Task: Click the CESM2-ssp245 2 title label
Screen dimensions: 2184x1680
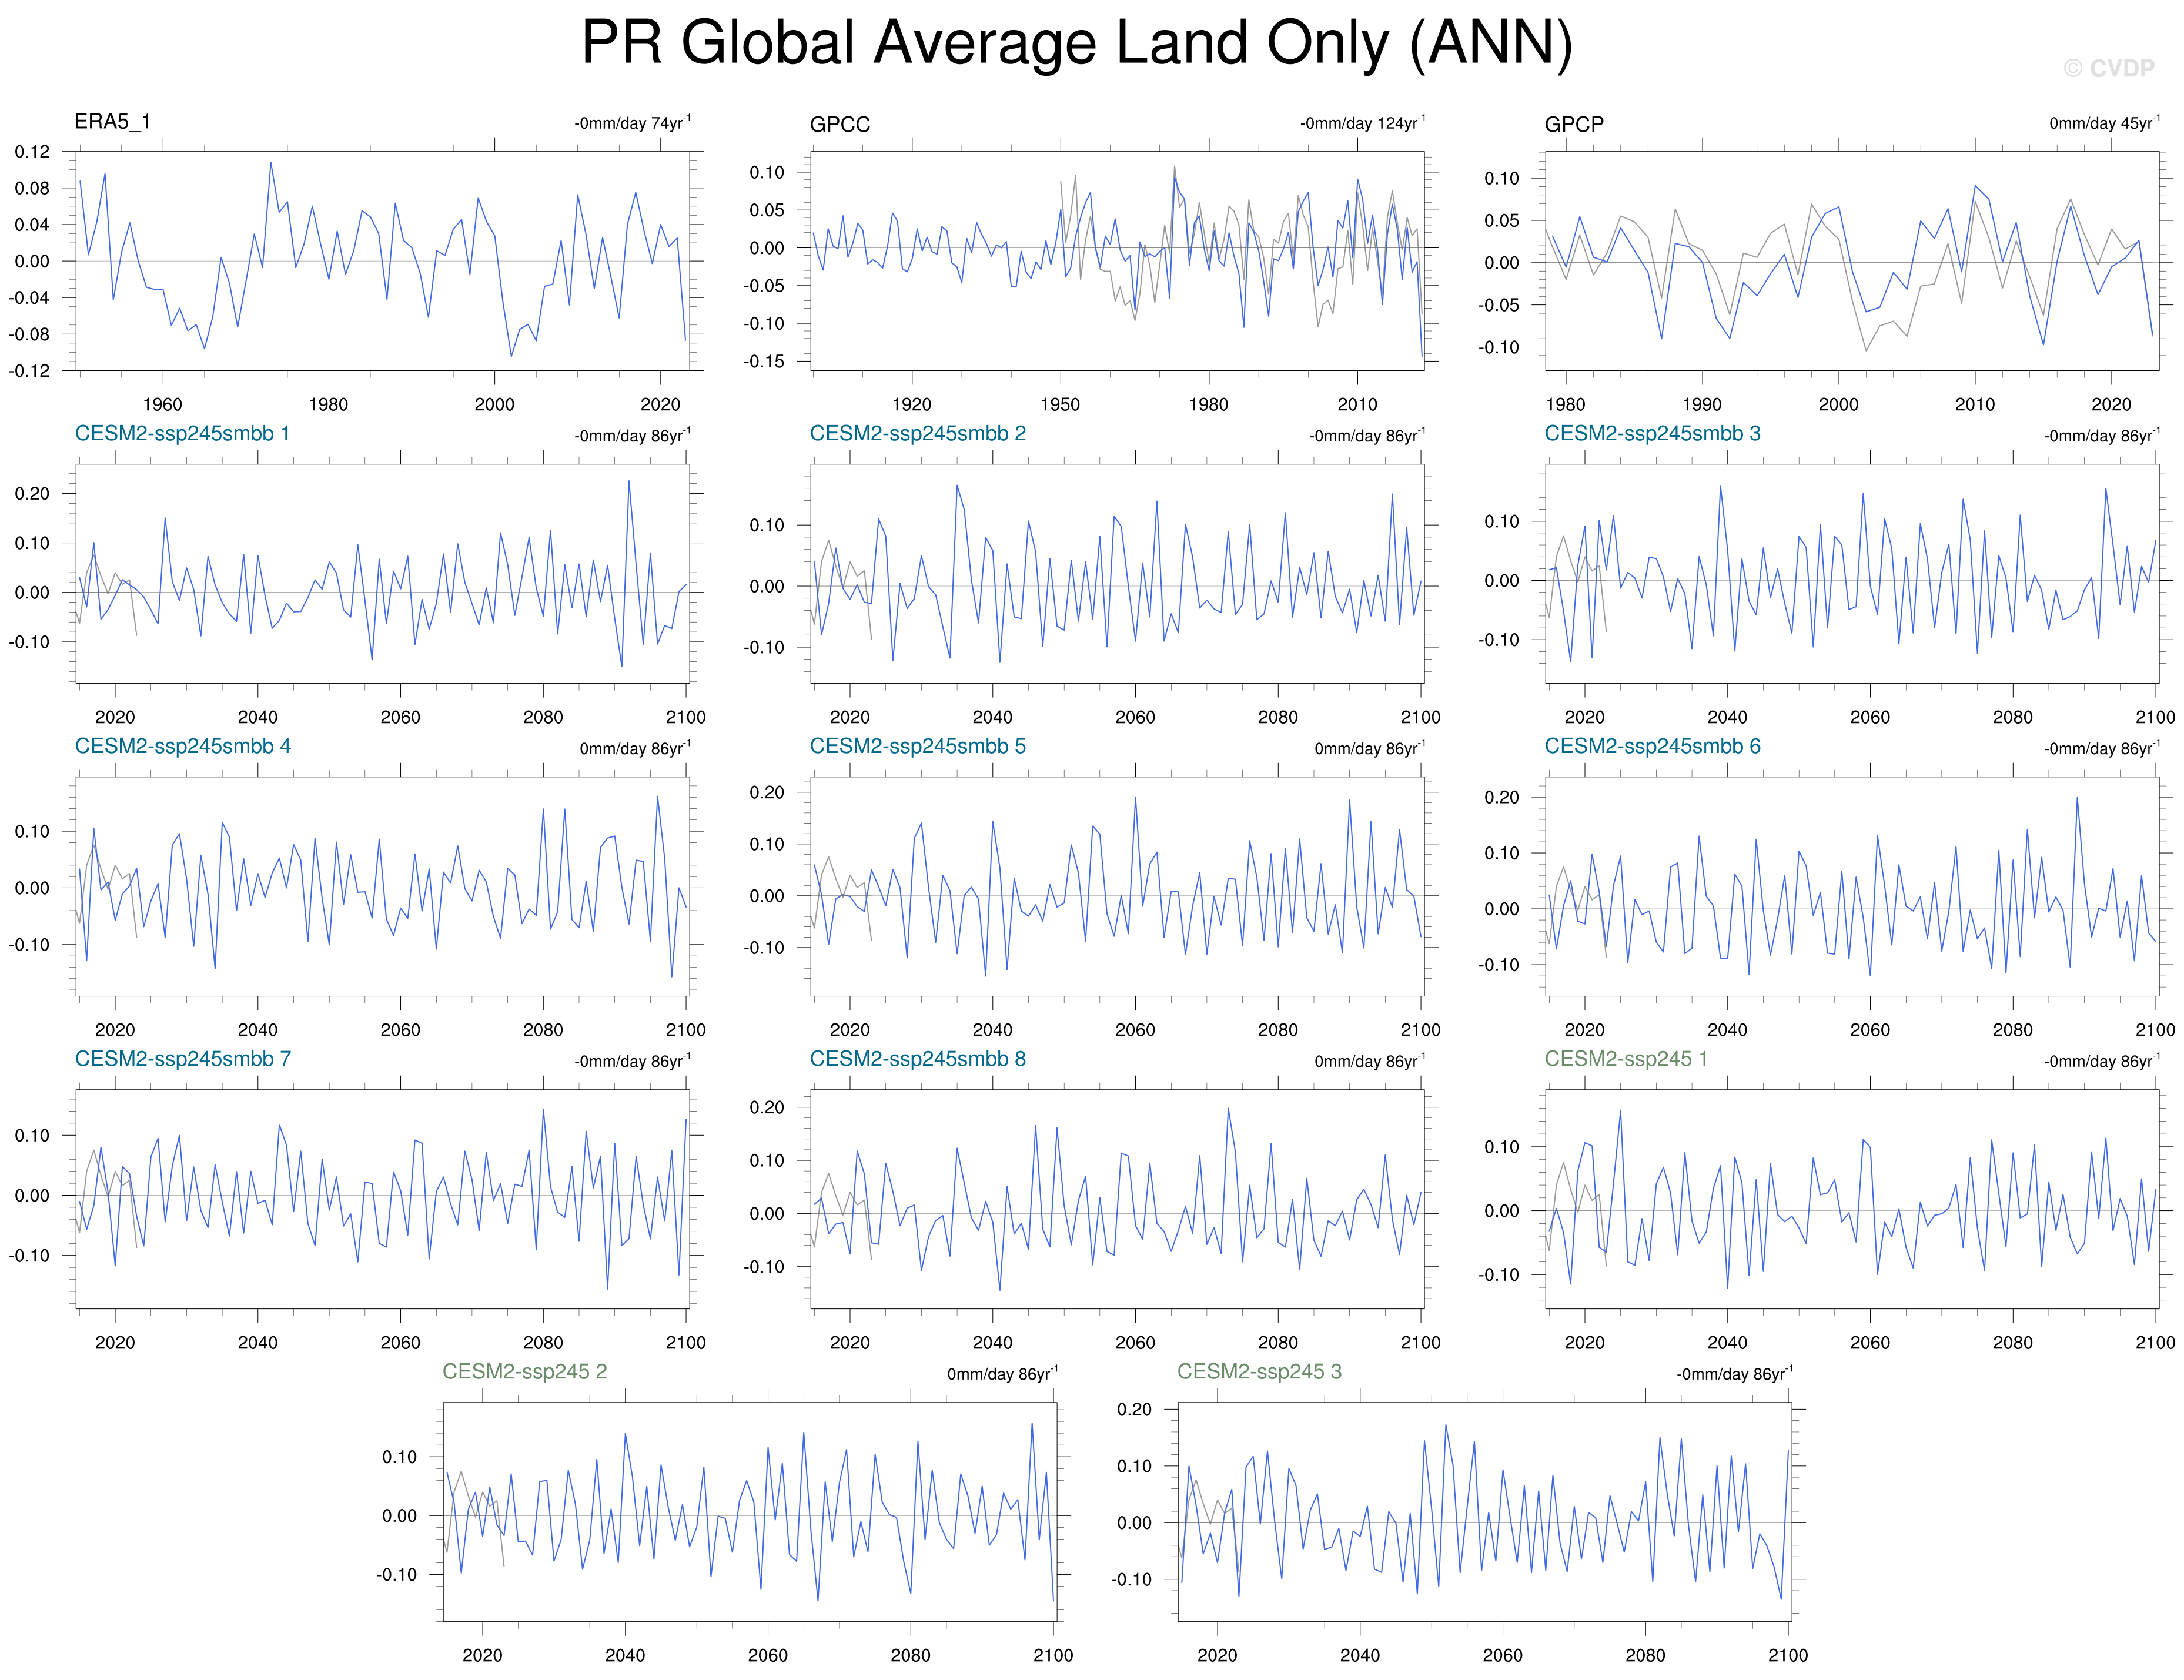Action: [x=524, y=1372]
